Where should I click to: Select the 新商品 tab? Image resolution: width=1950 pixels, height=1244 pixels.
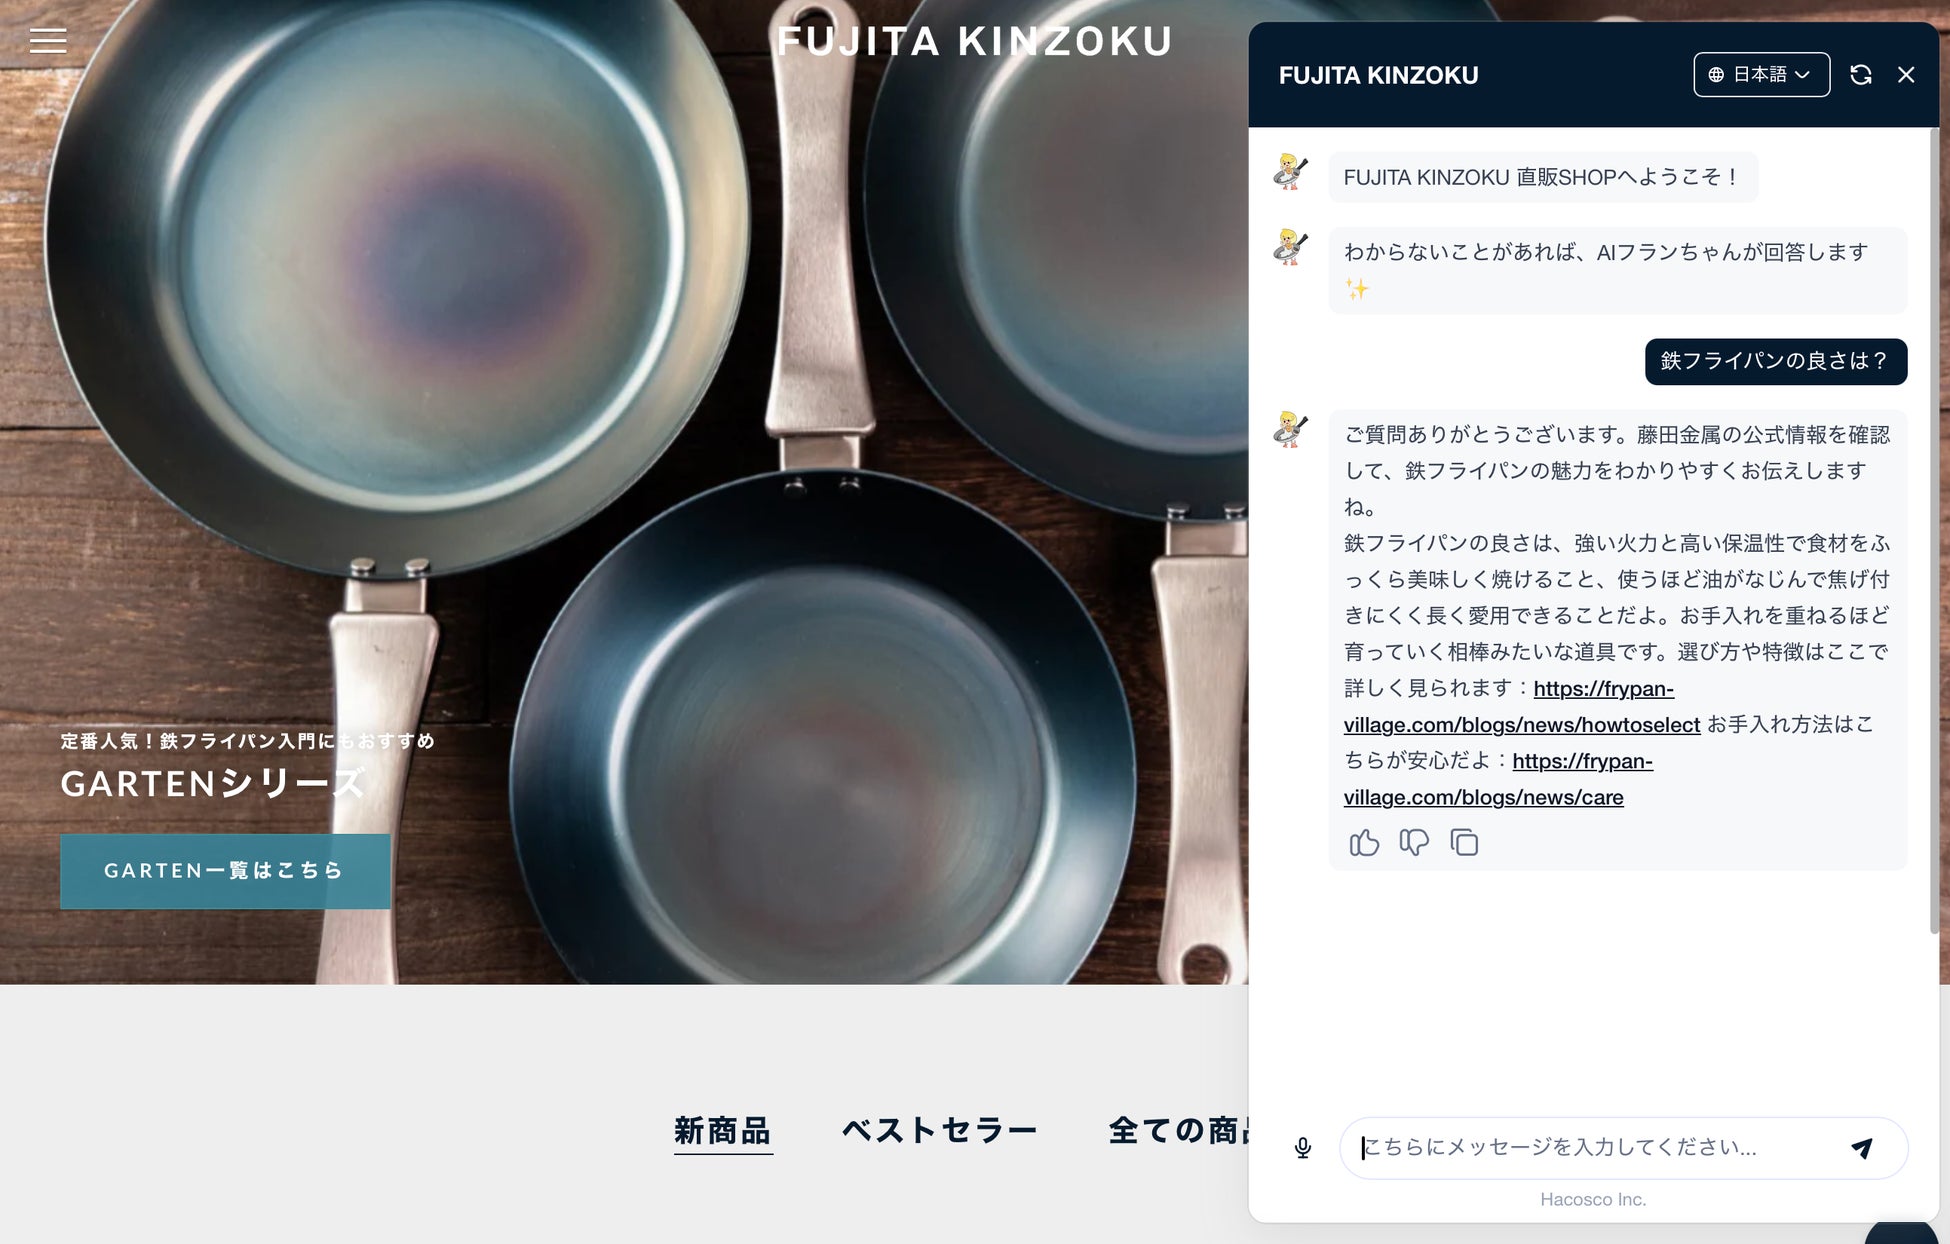722,1131
